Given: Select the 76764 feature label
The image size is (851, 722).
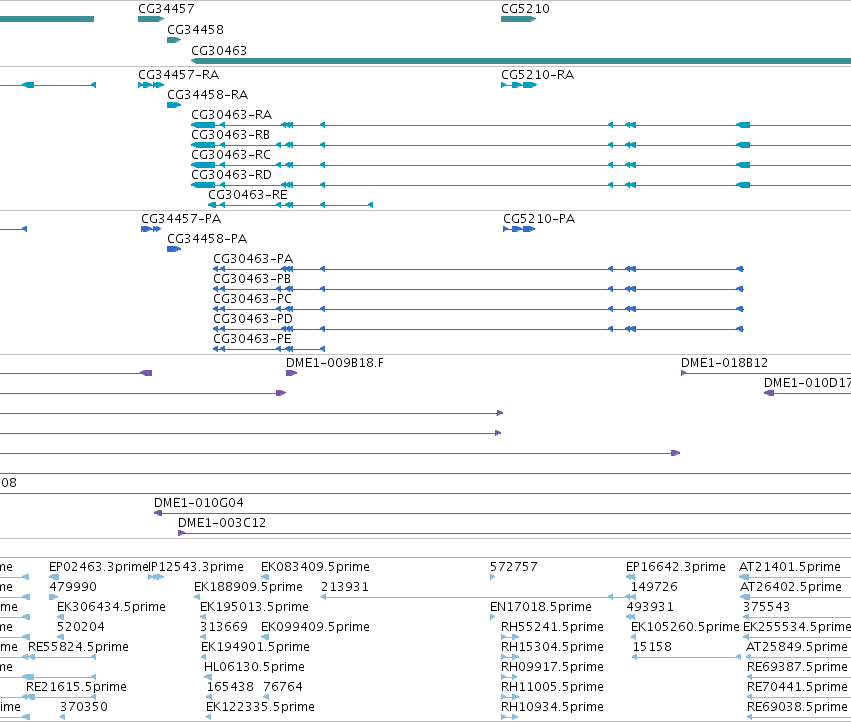Looking at the screenshot, I should (x=283, y=687).
